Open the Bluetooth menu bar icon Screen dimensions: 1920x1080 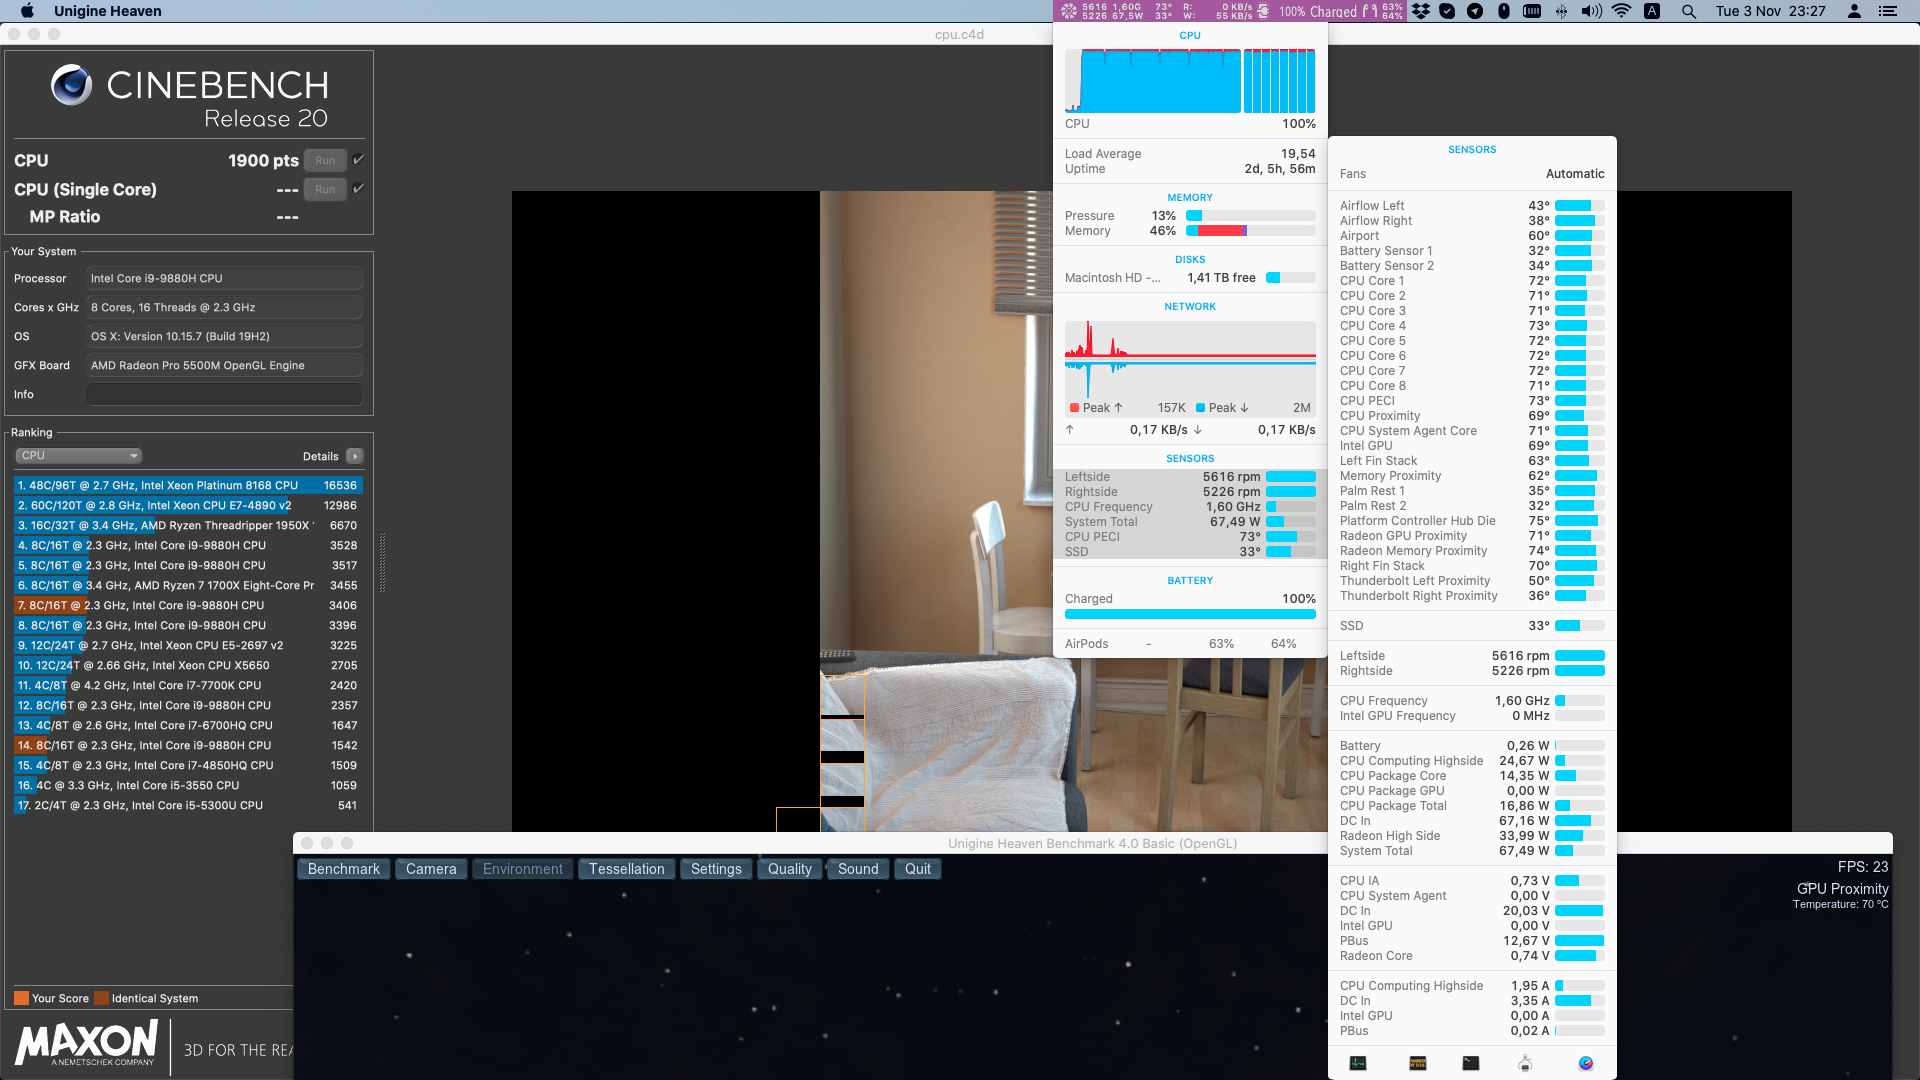pyautogui.click(x=1561, y=11)
